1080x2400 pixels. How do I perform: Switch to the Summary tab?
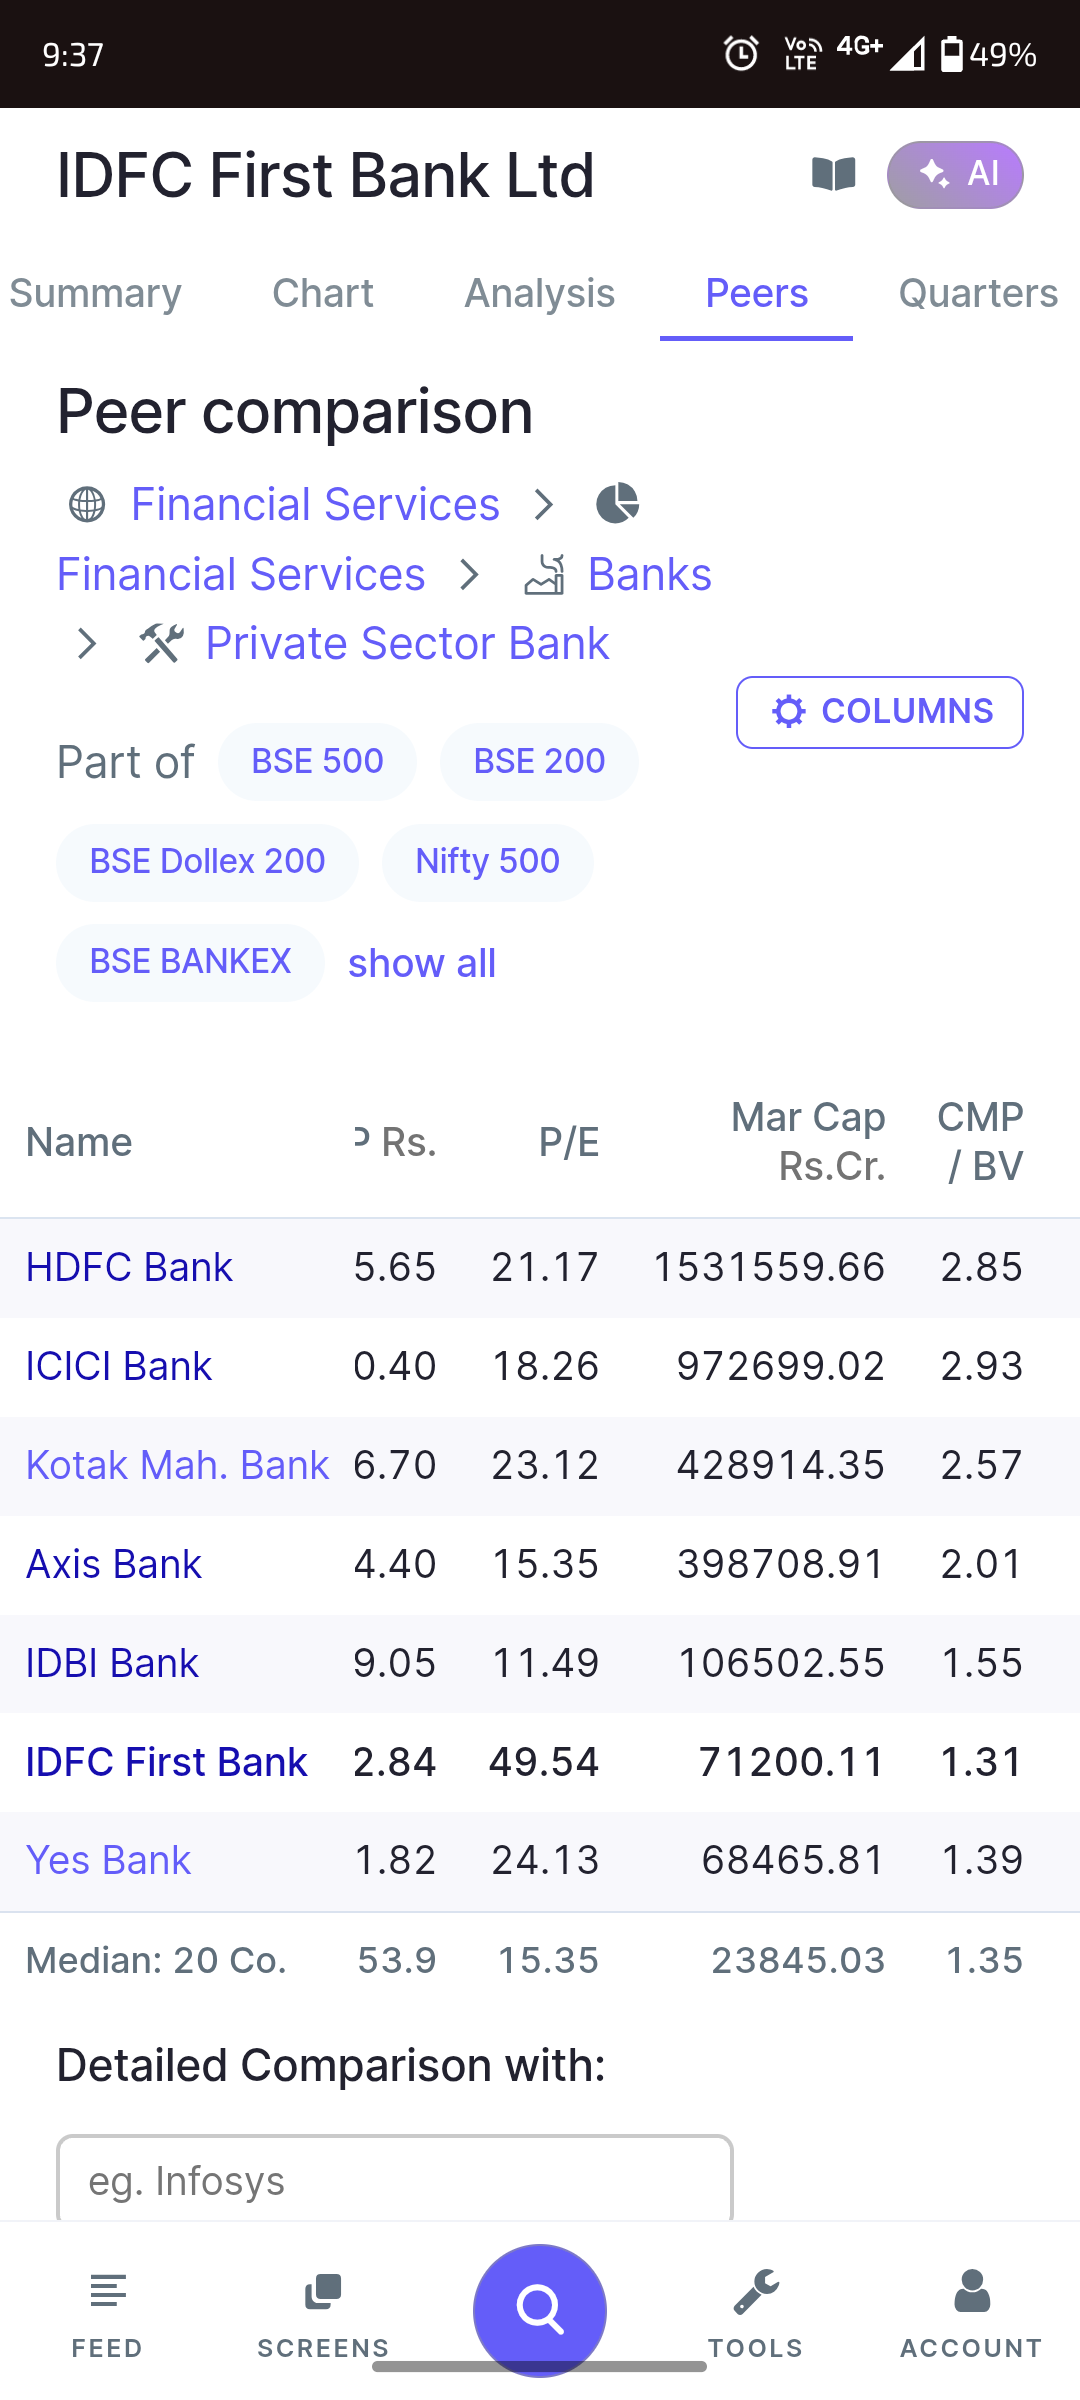[96, 293]
